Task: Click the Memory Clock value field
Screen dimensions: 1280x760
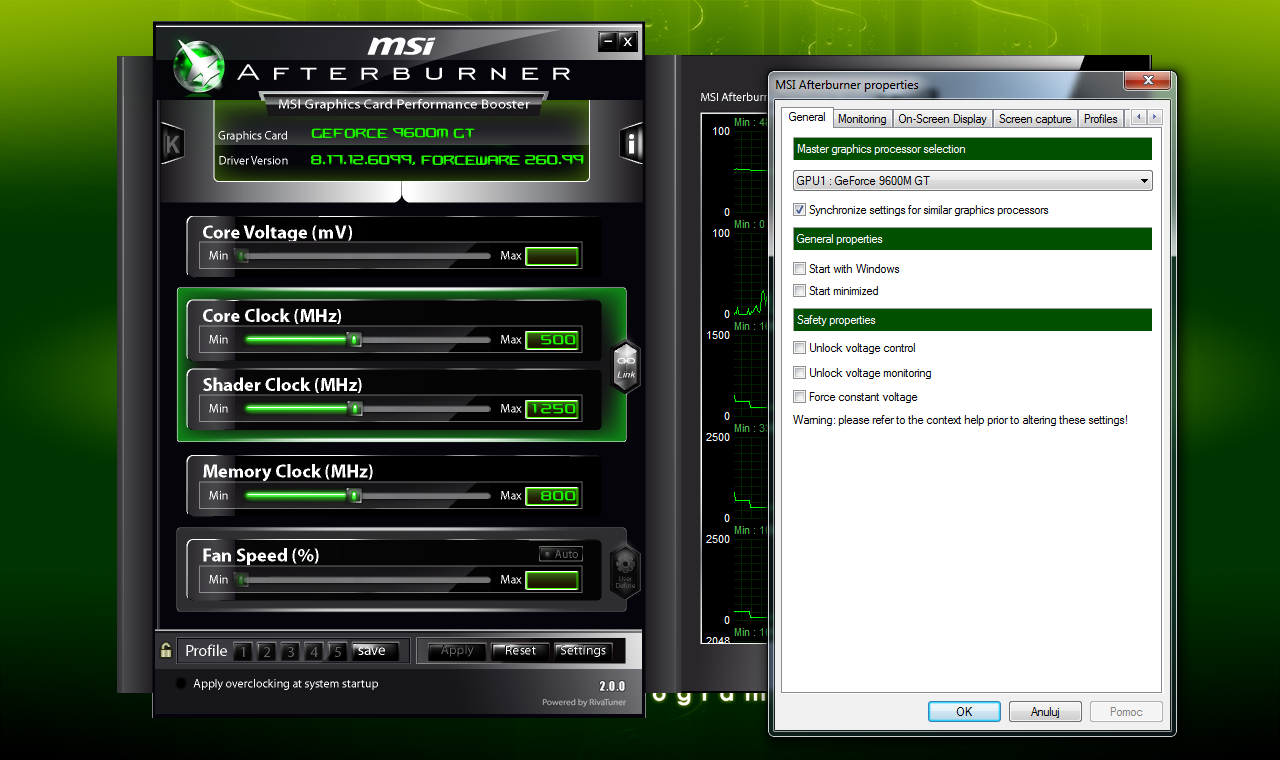Action: coord(552,496)
